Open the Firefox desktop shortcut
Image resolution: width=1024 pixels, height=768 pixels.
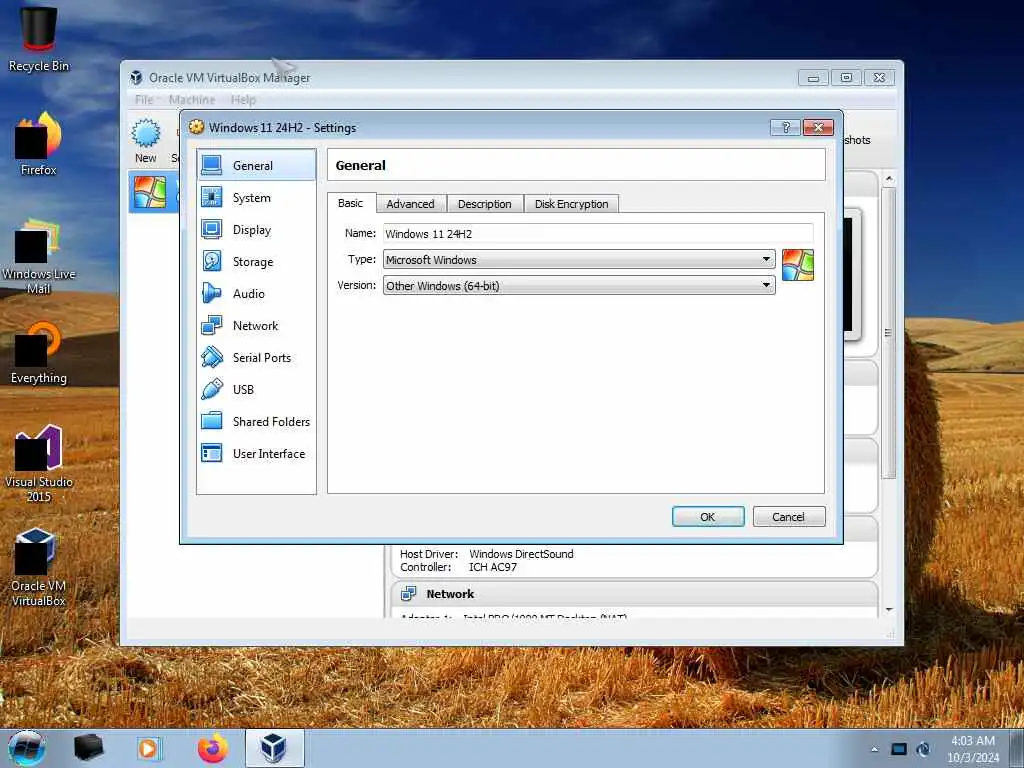tap(39, 144)
